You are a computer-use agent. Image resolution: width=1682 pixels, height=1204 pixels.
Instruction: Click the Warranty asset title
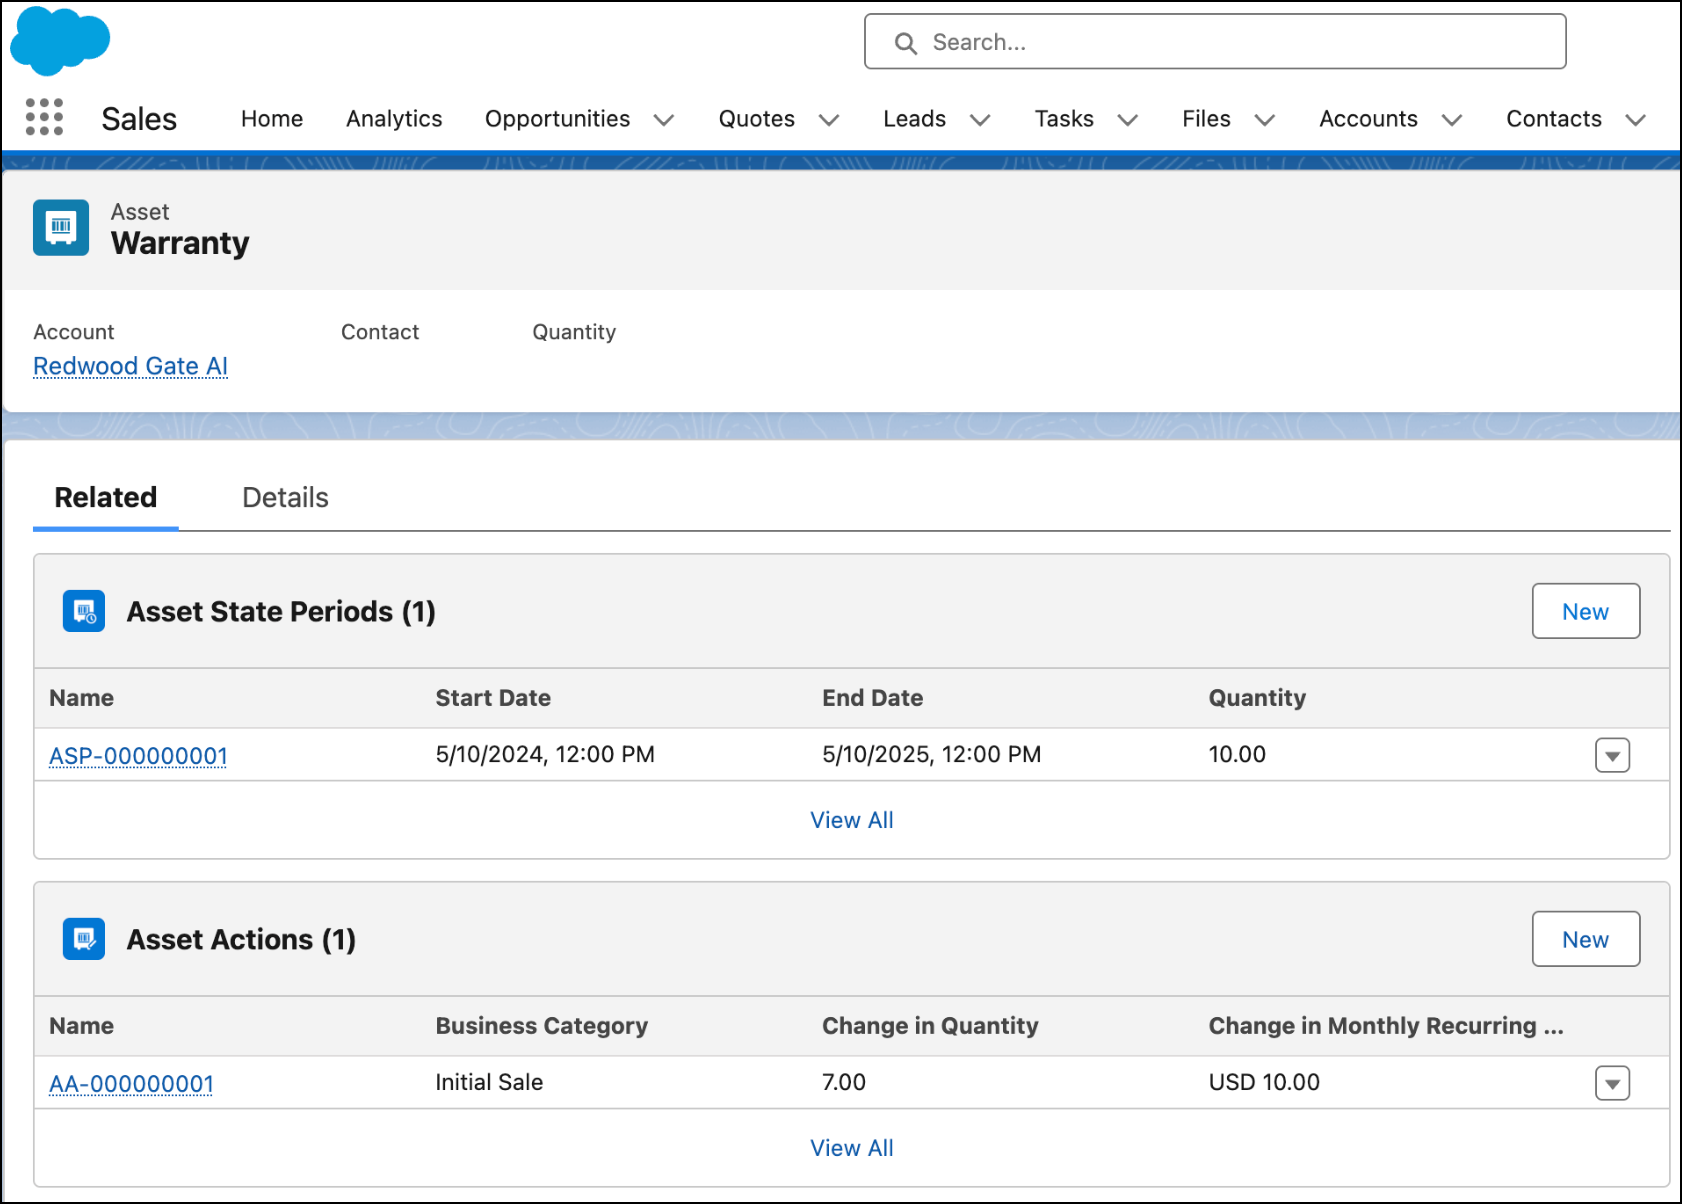click(180, 243)
